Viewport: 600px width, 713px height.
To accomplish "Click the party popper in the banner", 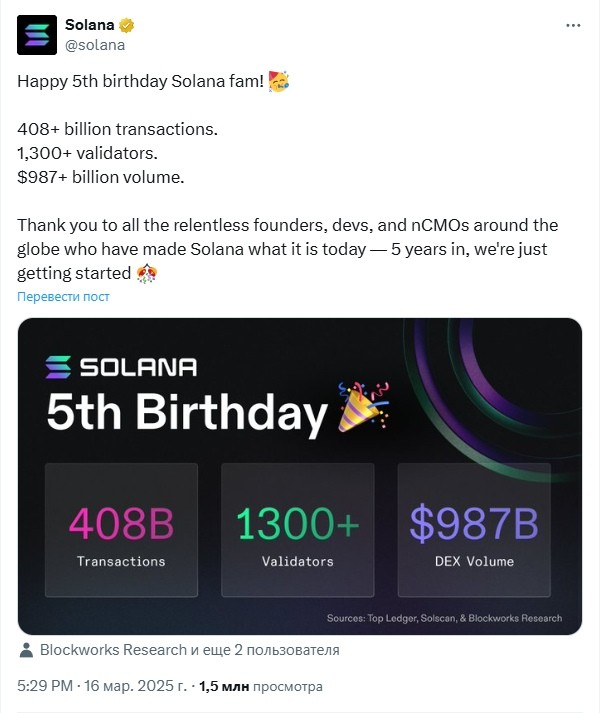I will coord(363,407).
